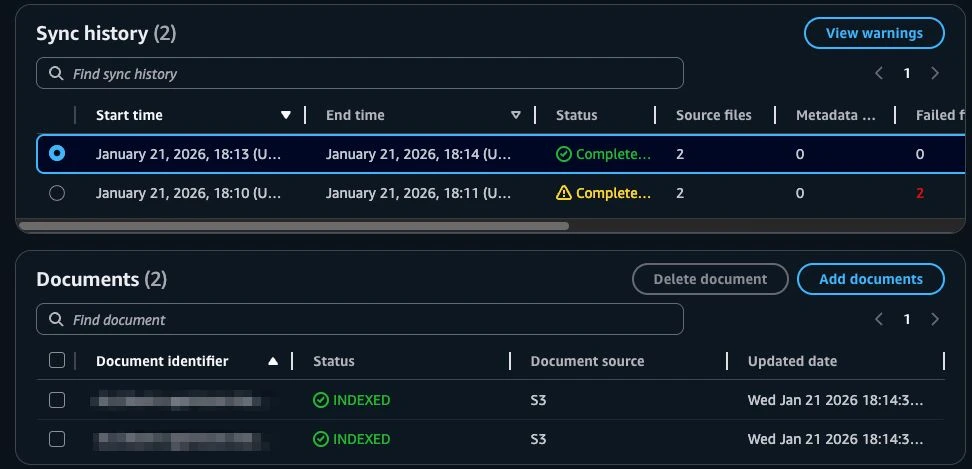Screen dimensions: 972x469
Task: Click the sync history search magnifier icon
Action: 54,73
